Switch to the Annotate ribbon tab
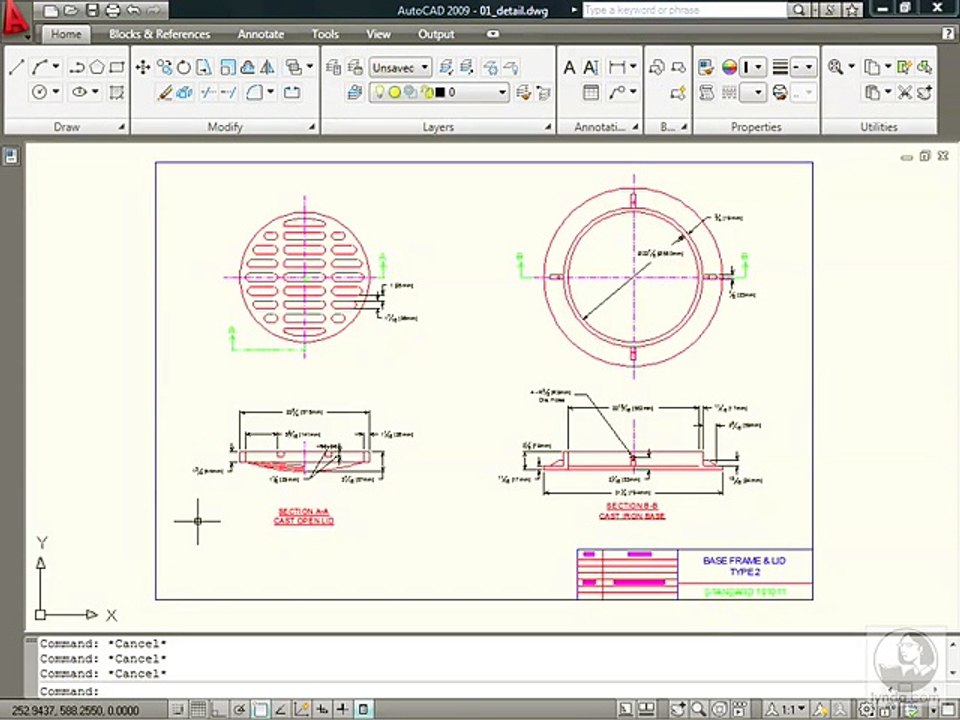This screenshot has height=720, width=960. [260, 34]
